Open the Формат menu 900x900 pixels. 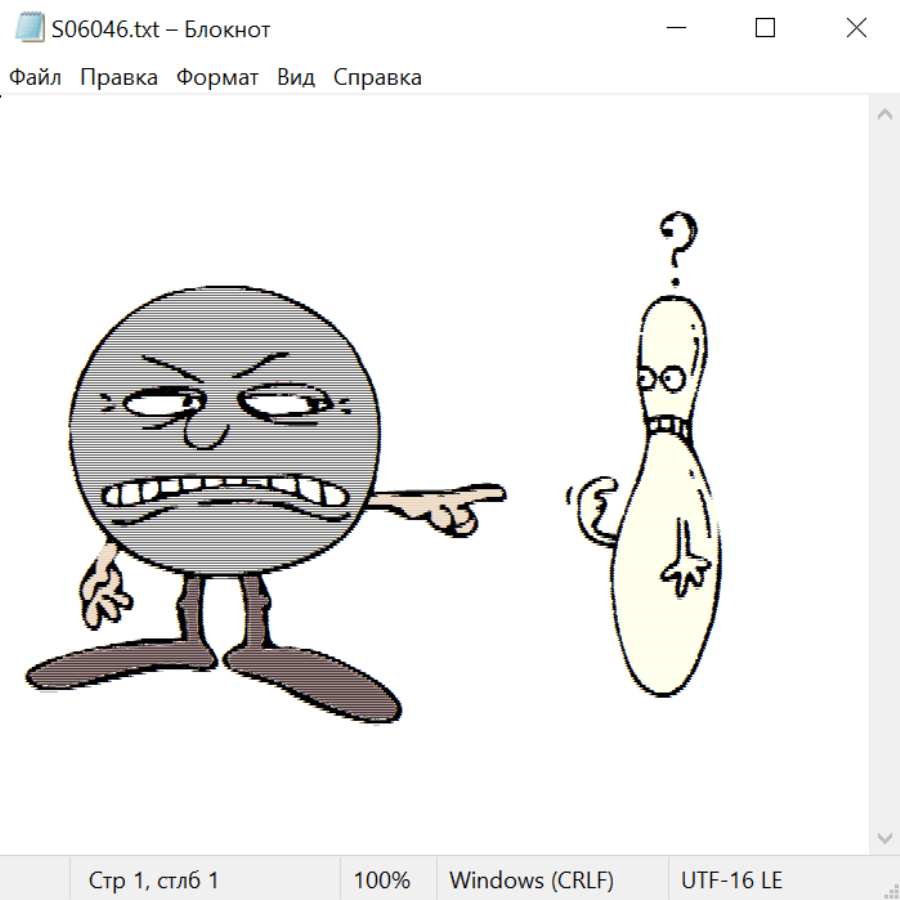[217, 77]
